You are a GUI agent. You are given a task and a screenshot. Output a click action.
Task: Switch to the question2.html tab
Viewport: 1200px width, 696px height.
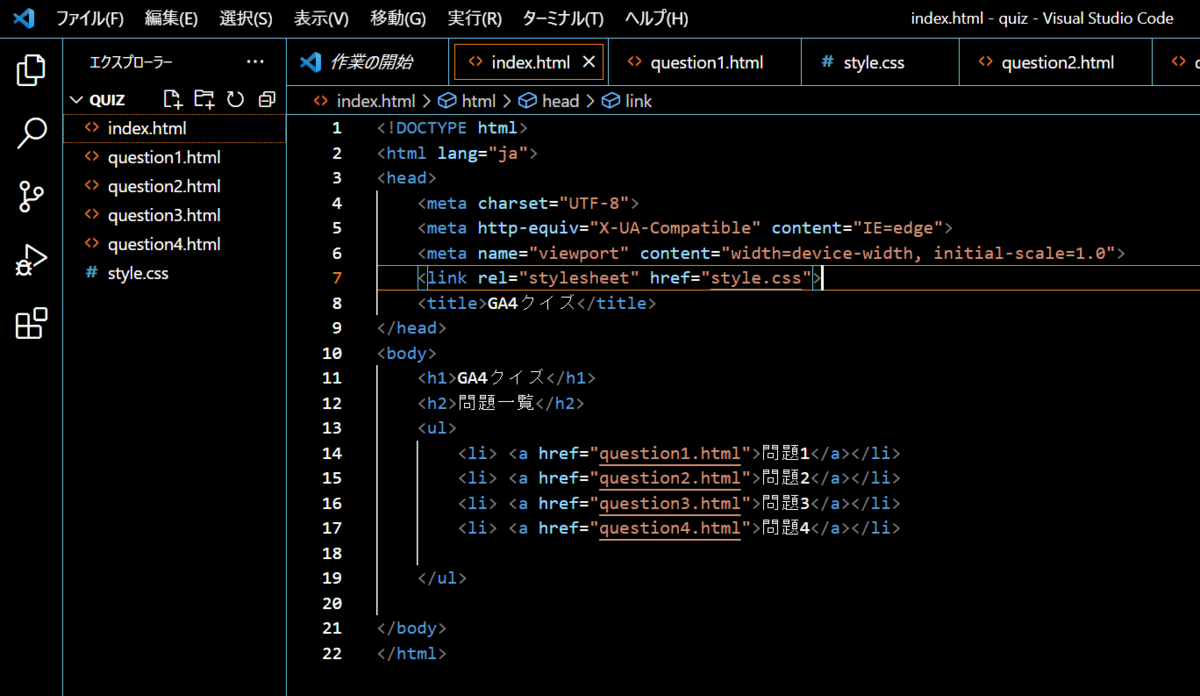(1057, 62)
